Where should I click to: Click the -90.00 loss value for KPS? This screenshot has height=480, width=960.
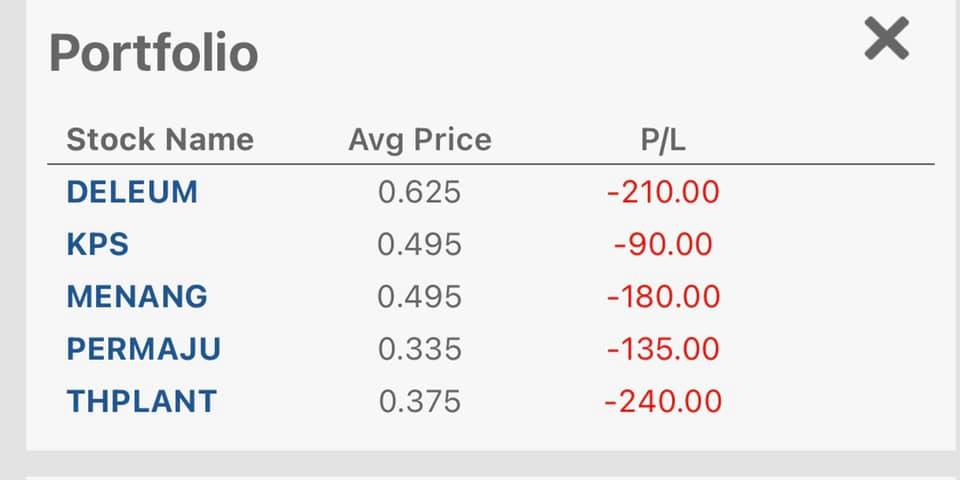[663, 245]
